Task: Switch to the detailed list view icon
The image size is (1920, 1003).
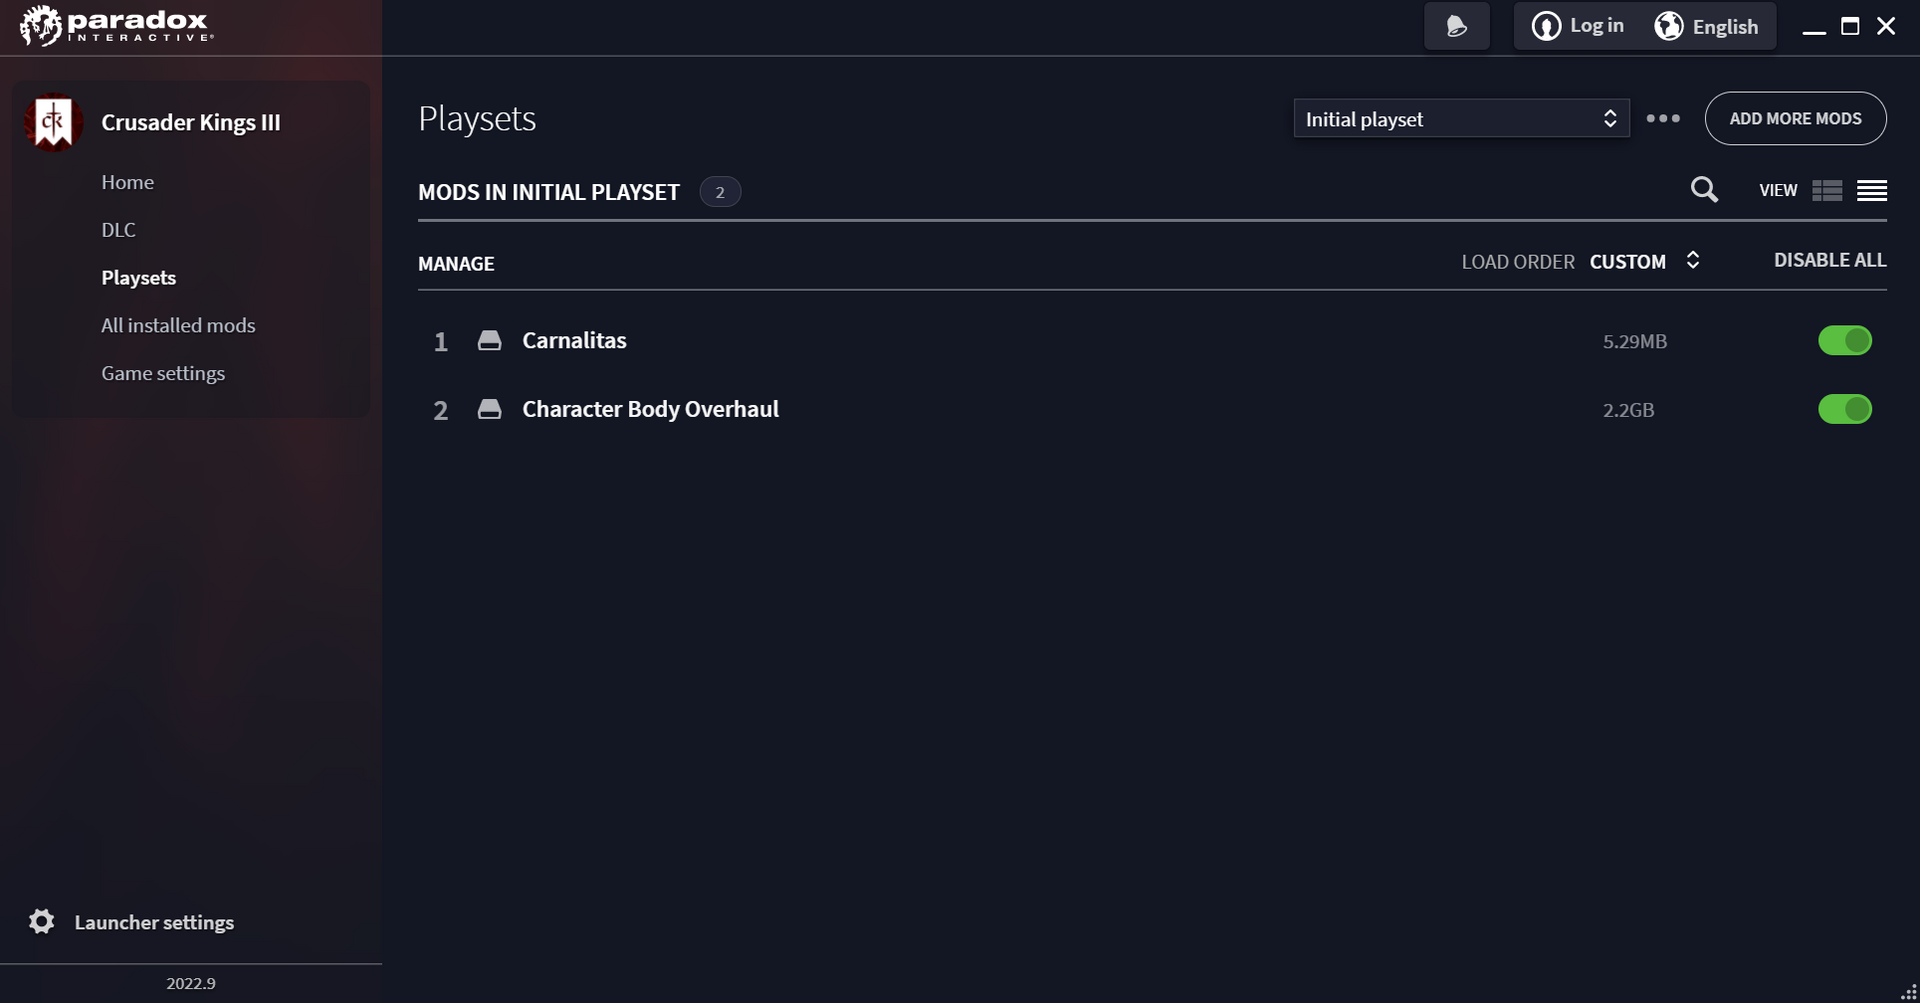Action: (x=1827, y=190)
